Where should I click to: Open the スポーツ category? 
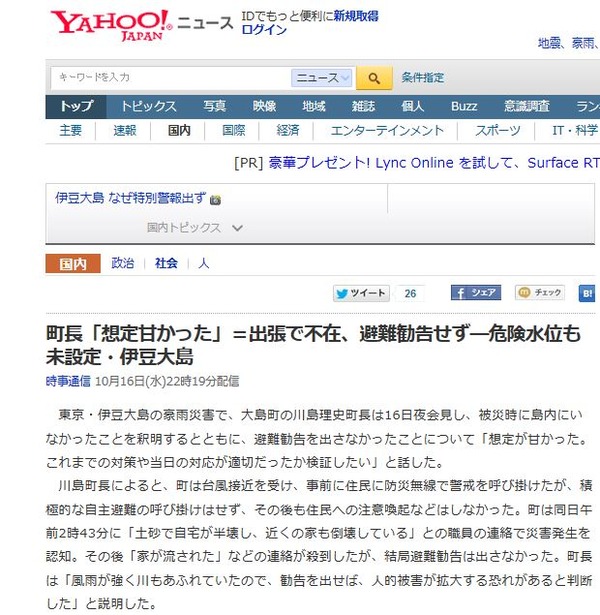tap(498, 130)
